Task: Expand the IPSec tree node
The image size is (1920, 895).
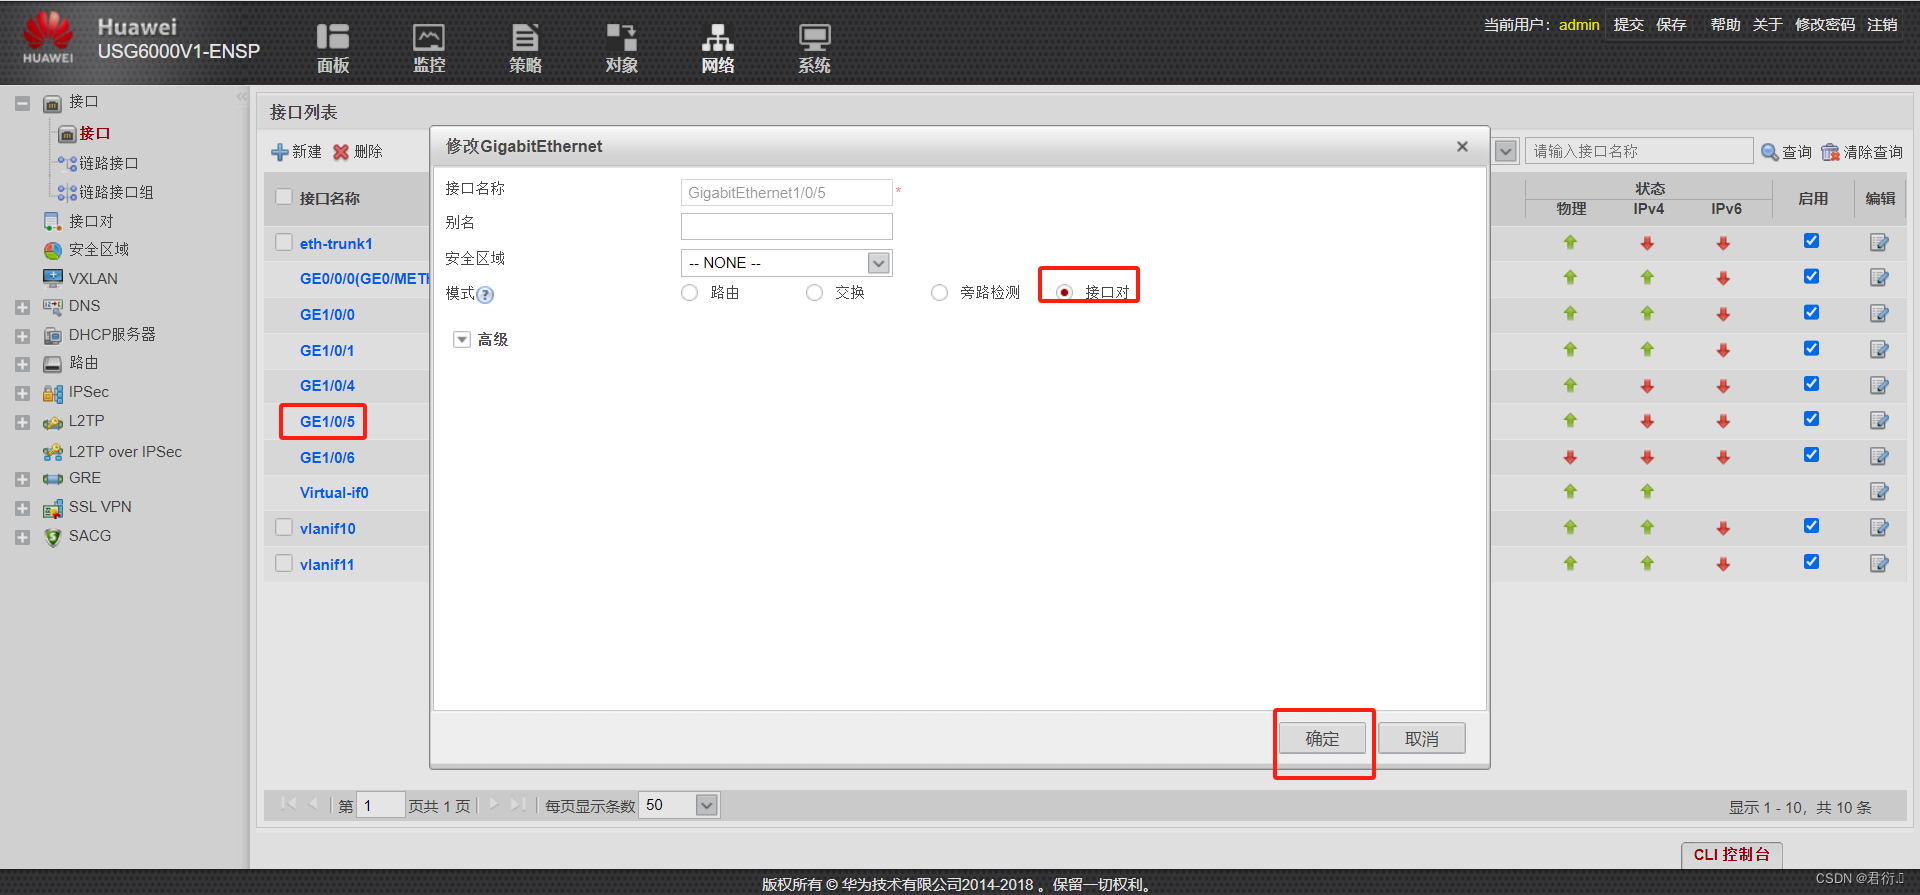Action: pos(22,393)
